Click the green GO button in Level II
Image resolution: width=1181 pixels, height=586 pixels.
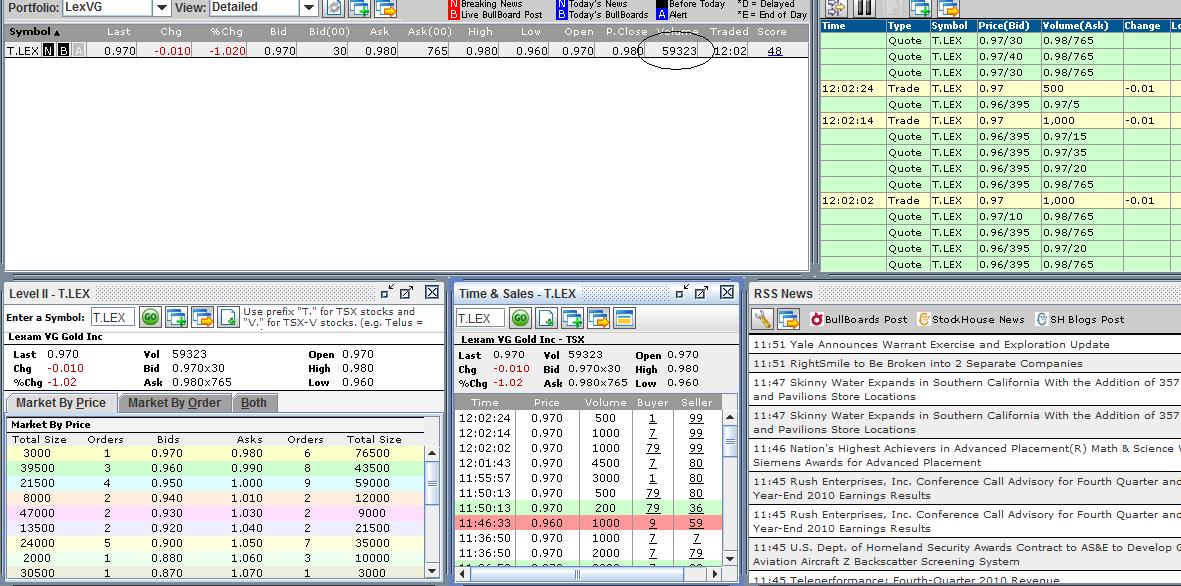click(x=150, y=317)
